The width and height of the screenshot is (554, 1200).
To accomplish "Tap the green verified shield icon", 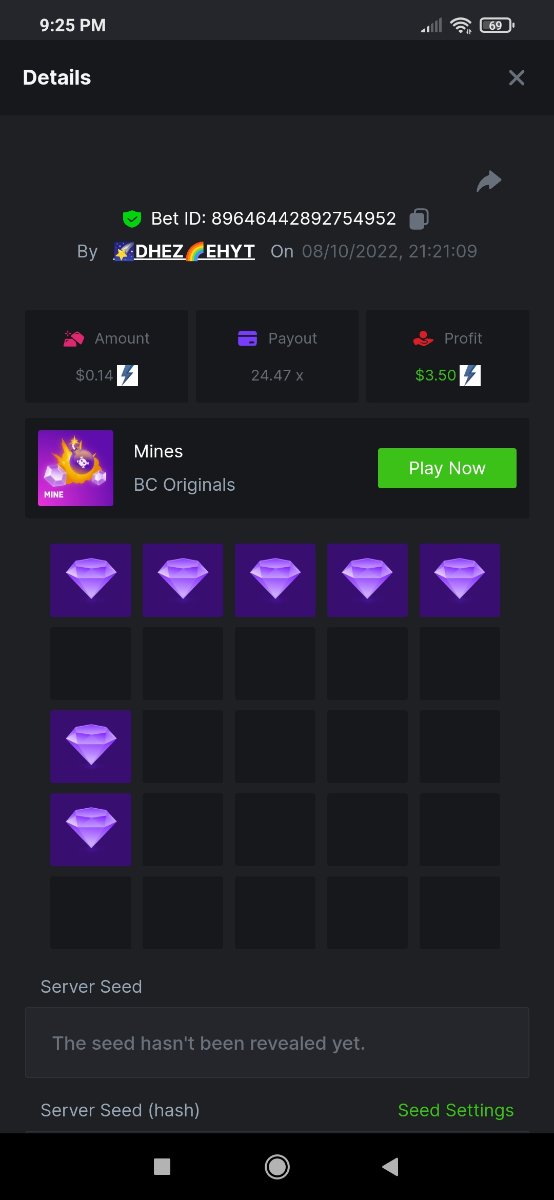I will (x=131, y=218).
